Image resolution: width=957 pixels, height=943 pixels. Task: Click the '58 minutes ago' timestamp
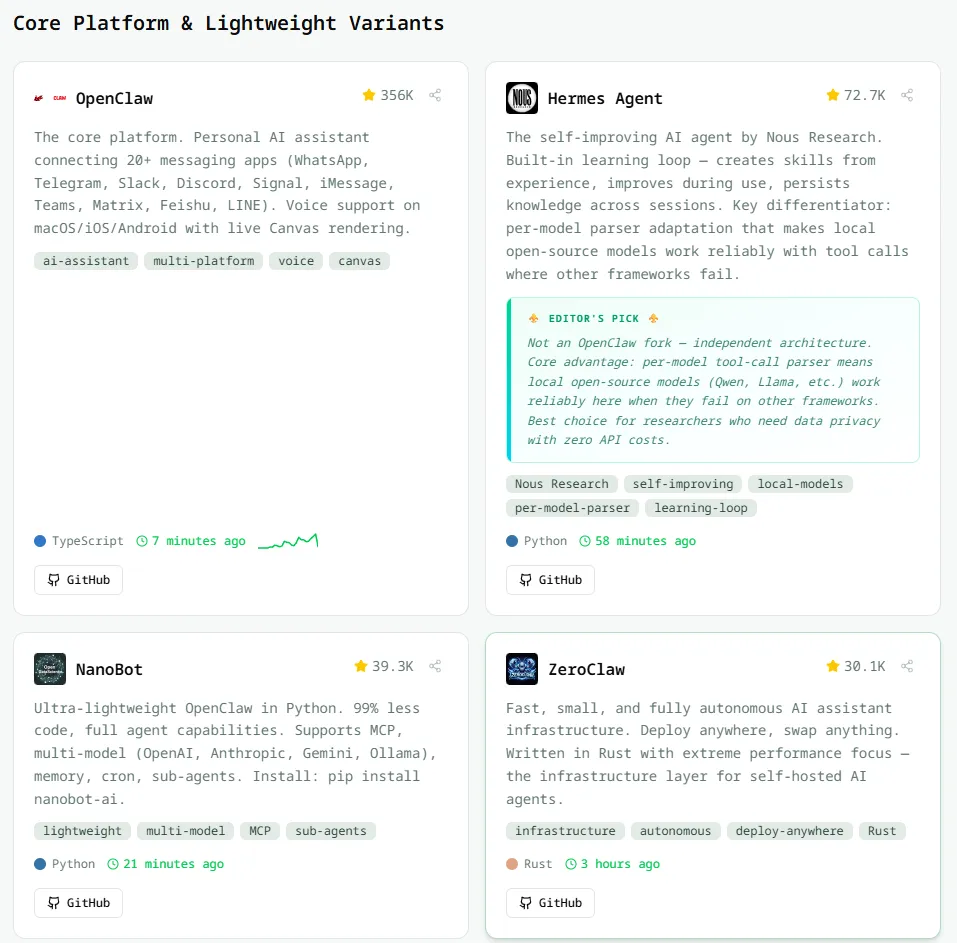[x=638, y=541]
